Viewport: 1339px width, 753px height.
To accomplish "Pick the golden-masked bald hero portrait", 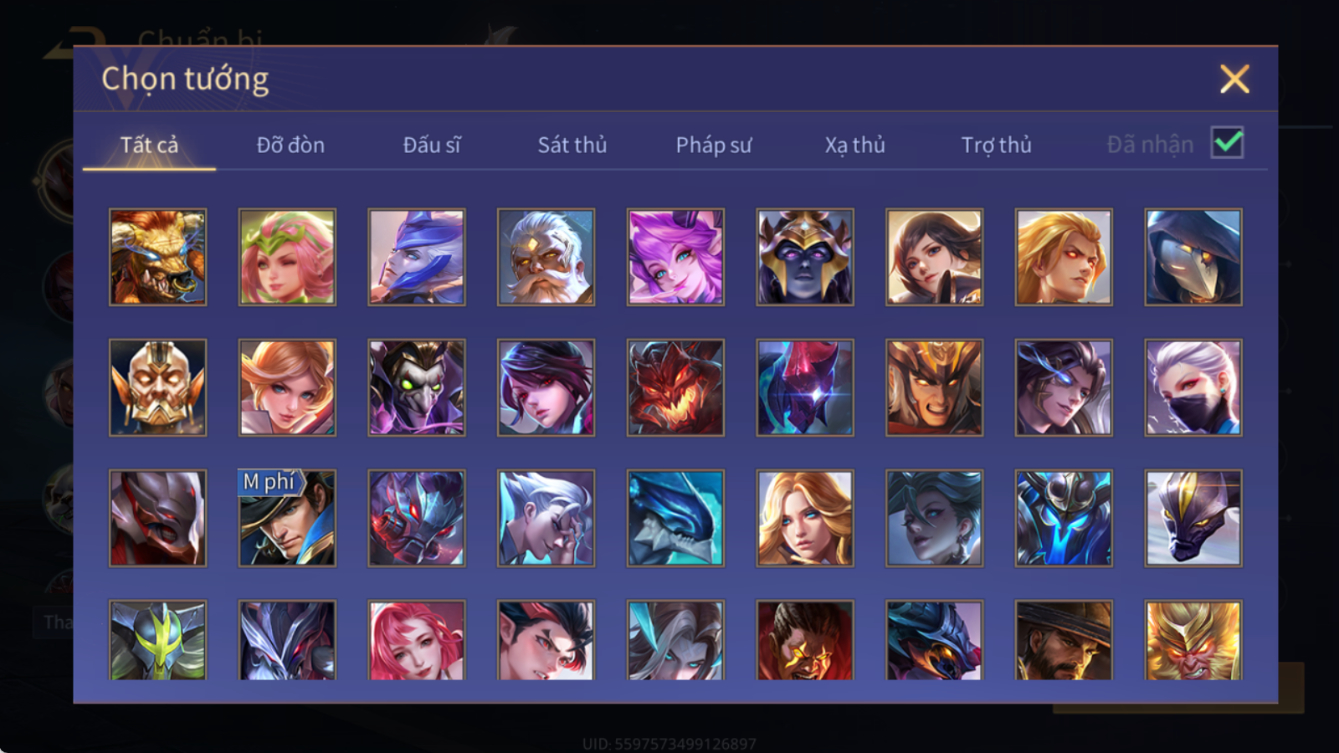I will (x=158, y=388).
